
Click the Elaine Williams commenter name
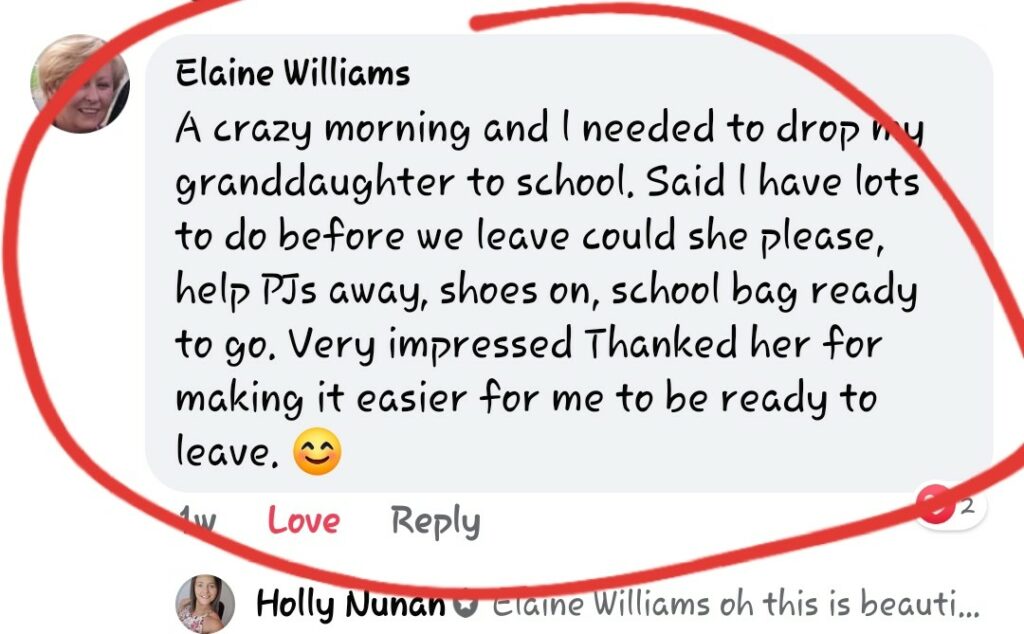[293, 72]
